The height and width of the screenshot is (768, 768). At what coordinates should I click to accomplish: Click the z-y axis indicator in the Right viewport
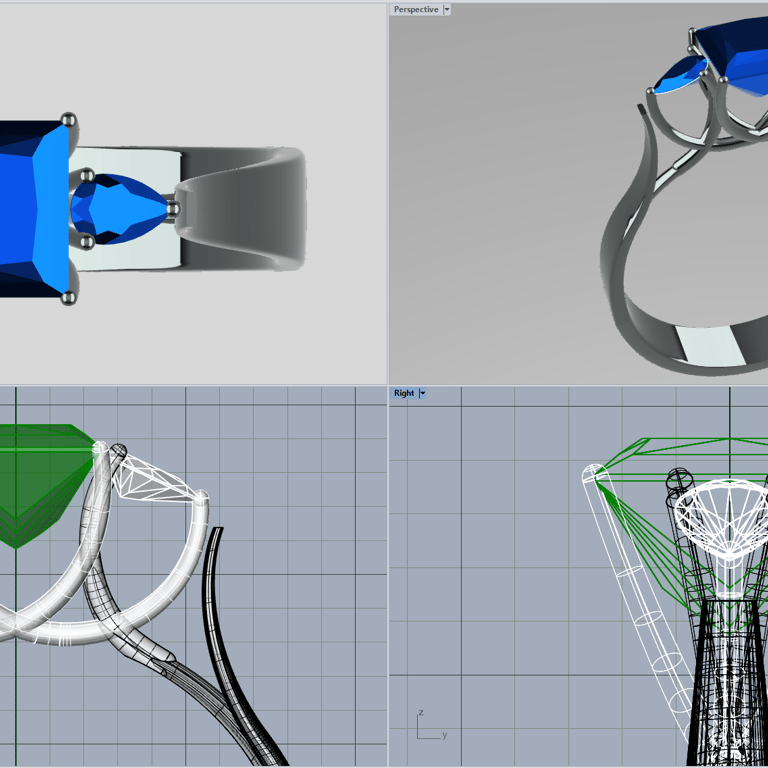431,724
